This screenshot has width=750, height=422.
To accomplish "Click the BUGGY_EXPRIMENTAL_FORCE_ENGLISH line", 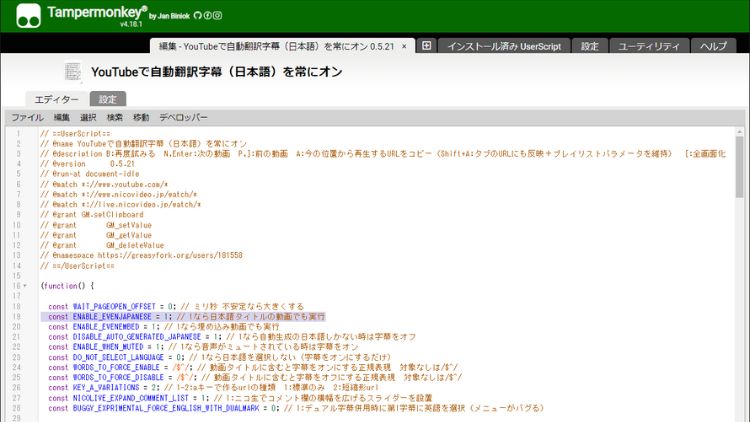I will (x=296, y=408).
